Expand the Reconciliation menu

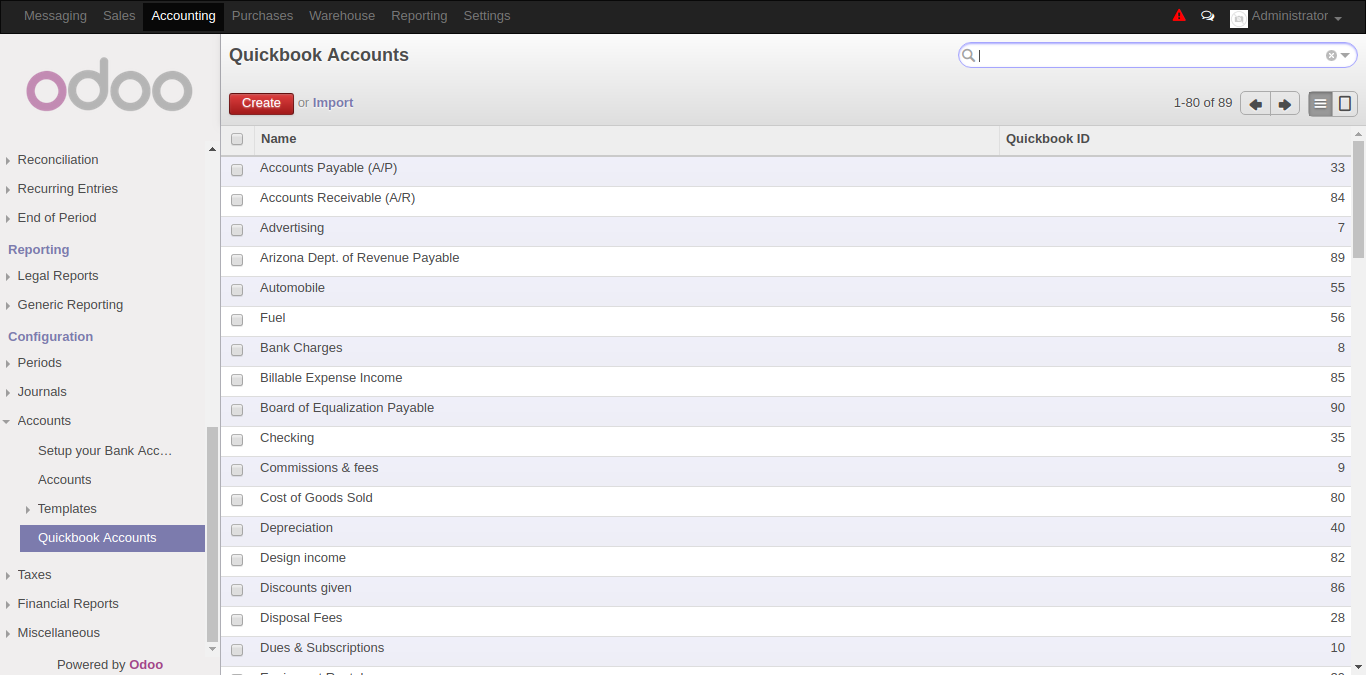click(58, 160)
